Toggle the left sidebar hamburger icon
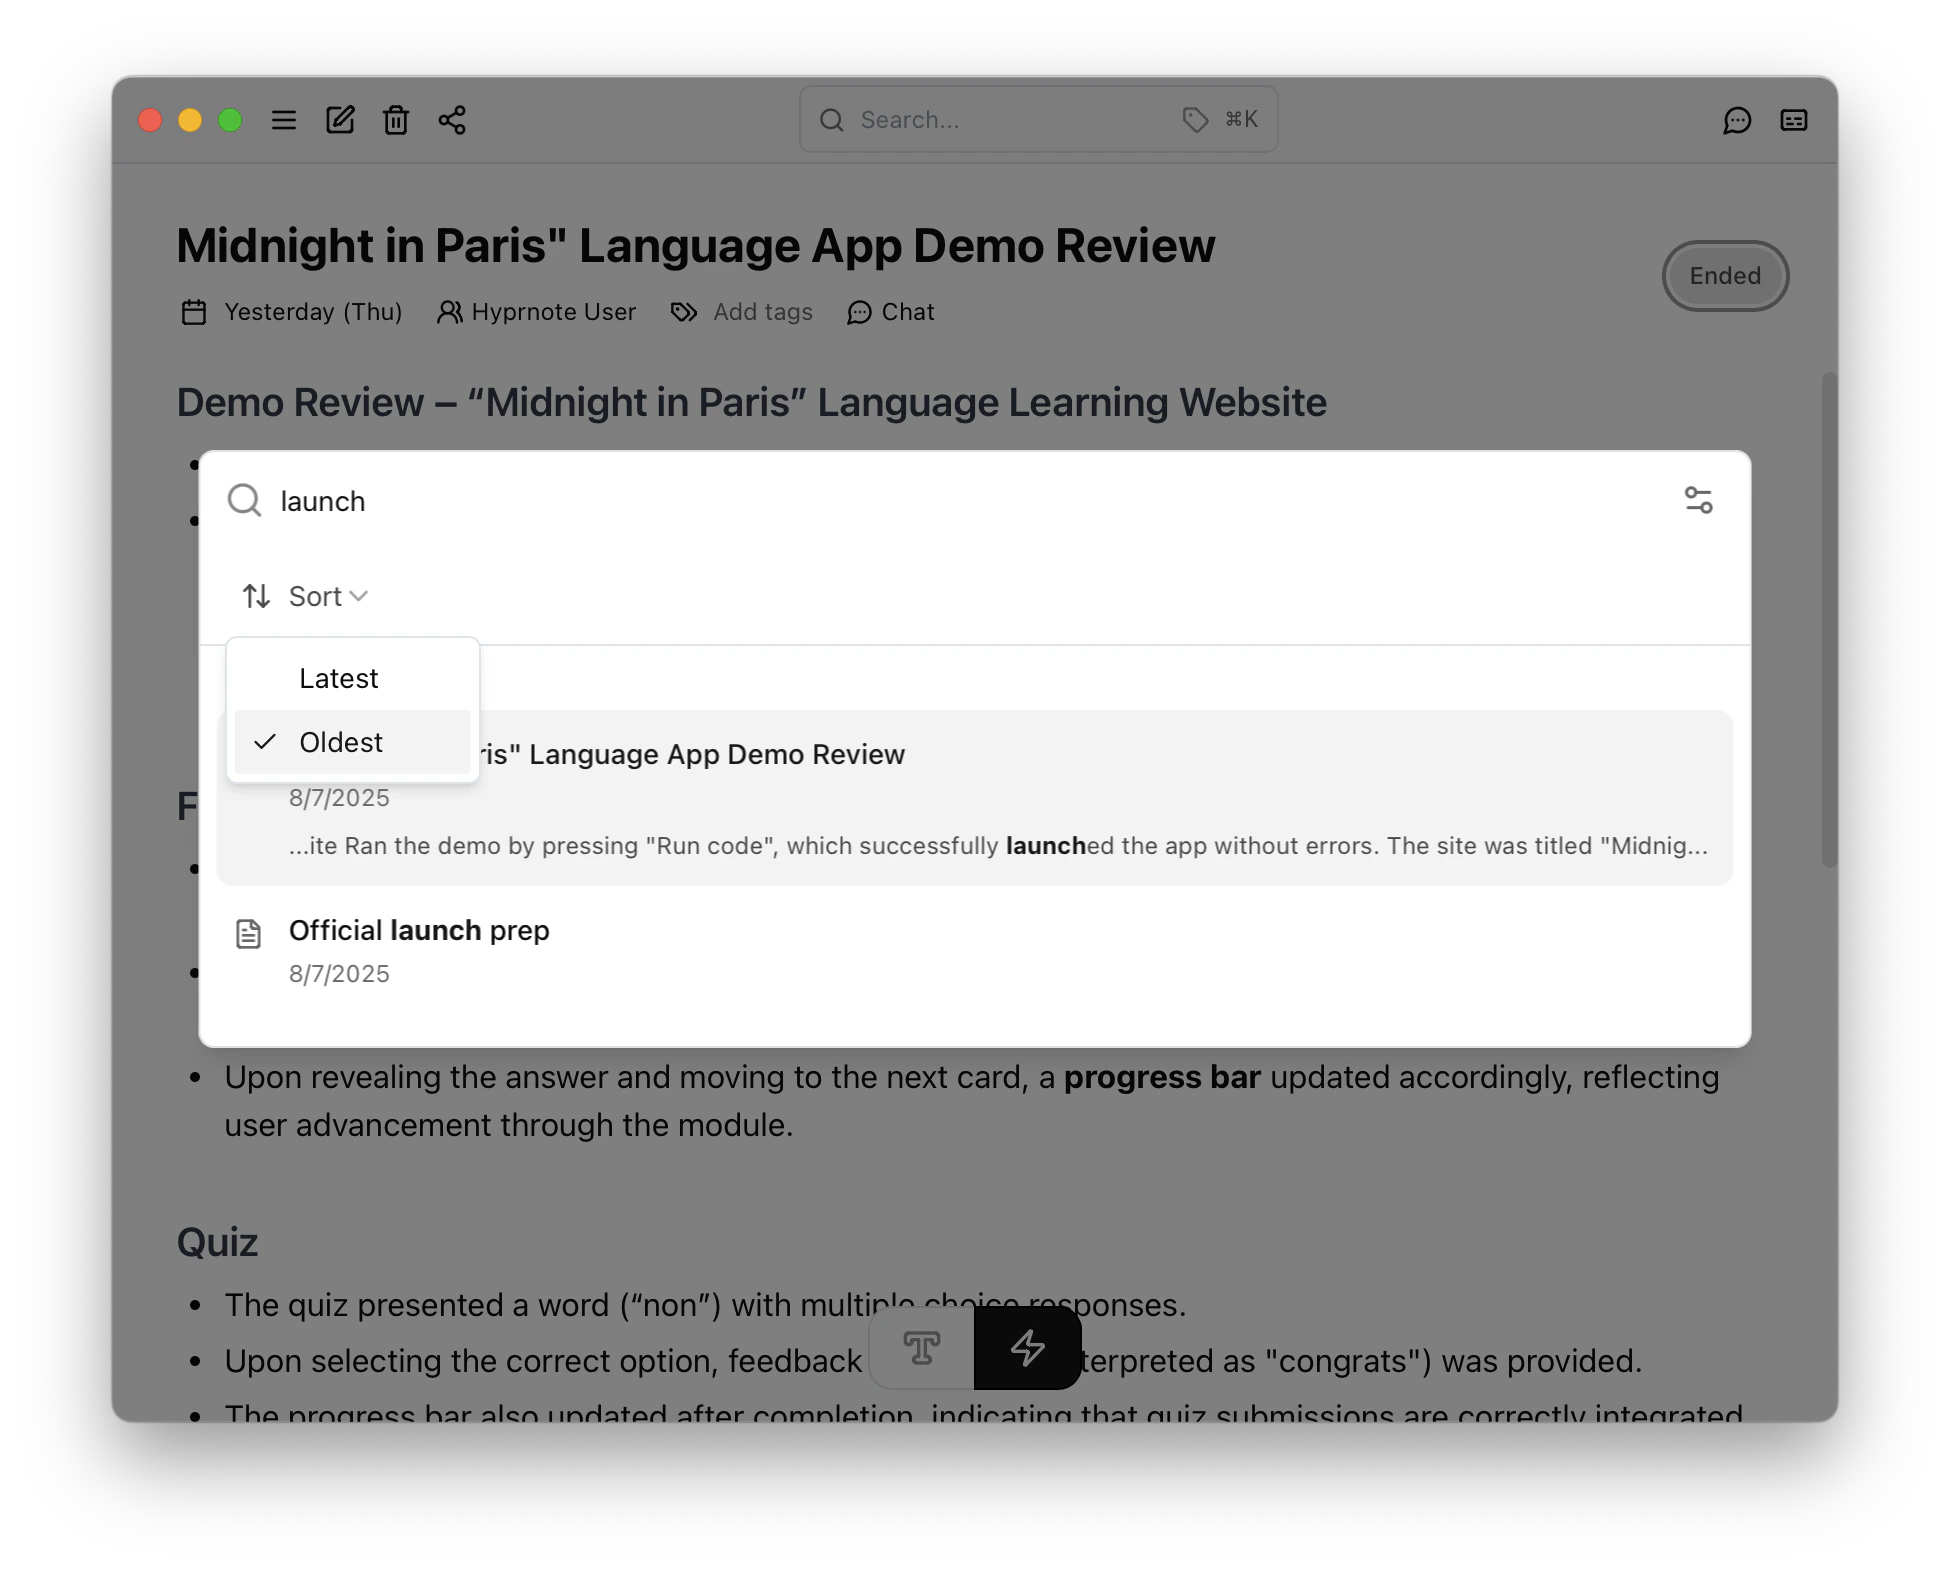1950x1570 pixels. pyautogui.click(x=284, y=120)
